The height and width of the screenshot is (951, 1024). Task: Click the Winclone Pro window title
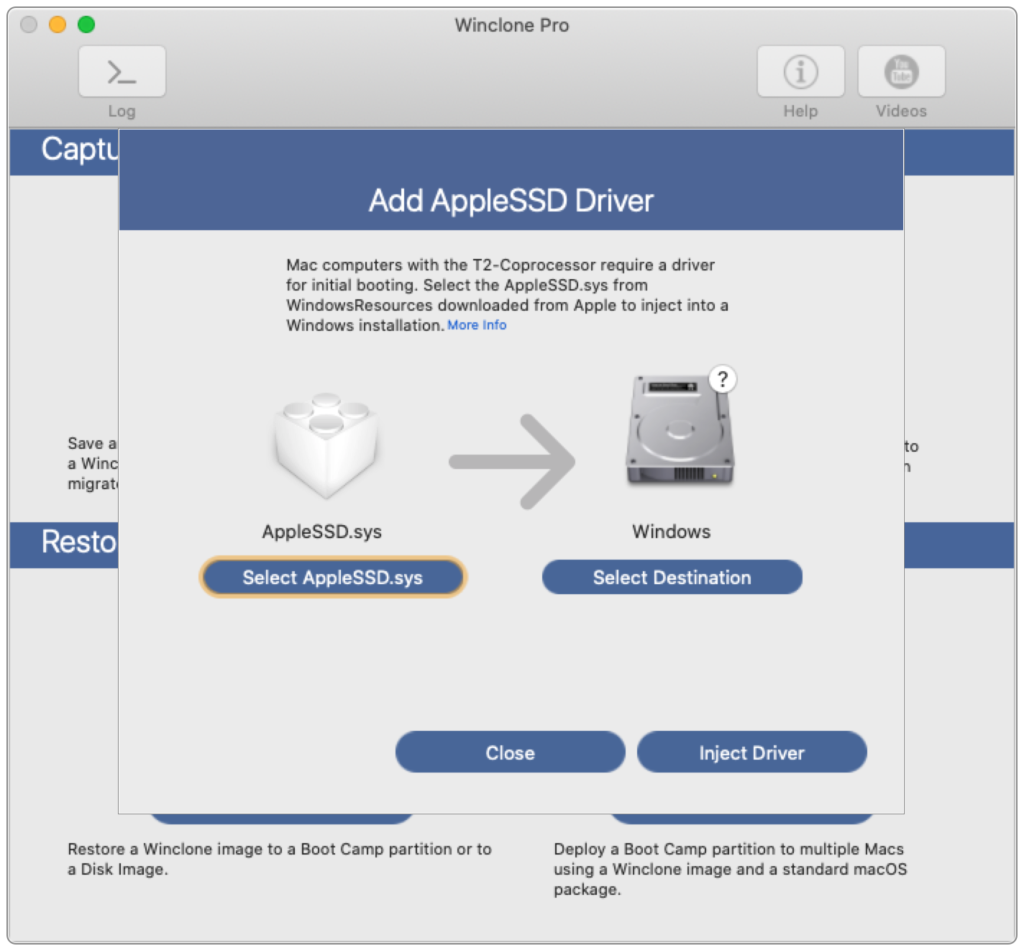point(512,25)
